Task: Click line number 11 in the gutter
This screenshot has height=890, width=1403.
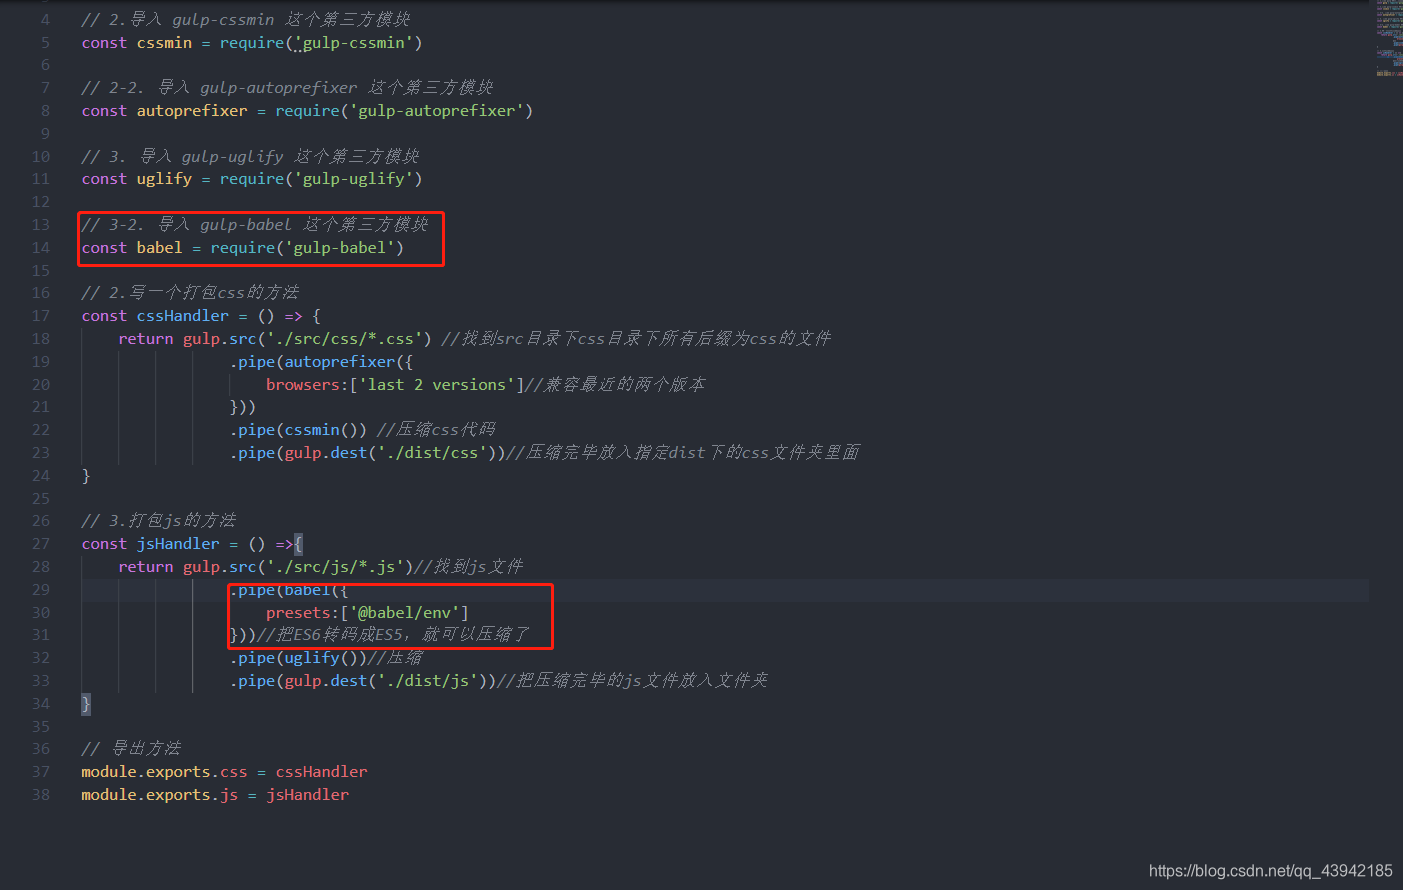Action: [41, 179]
